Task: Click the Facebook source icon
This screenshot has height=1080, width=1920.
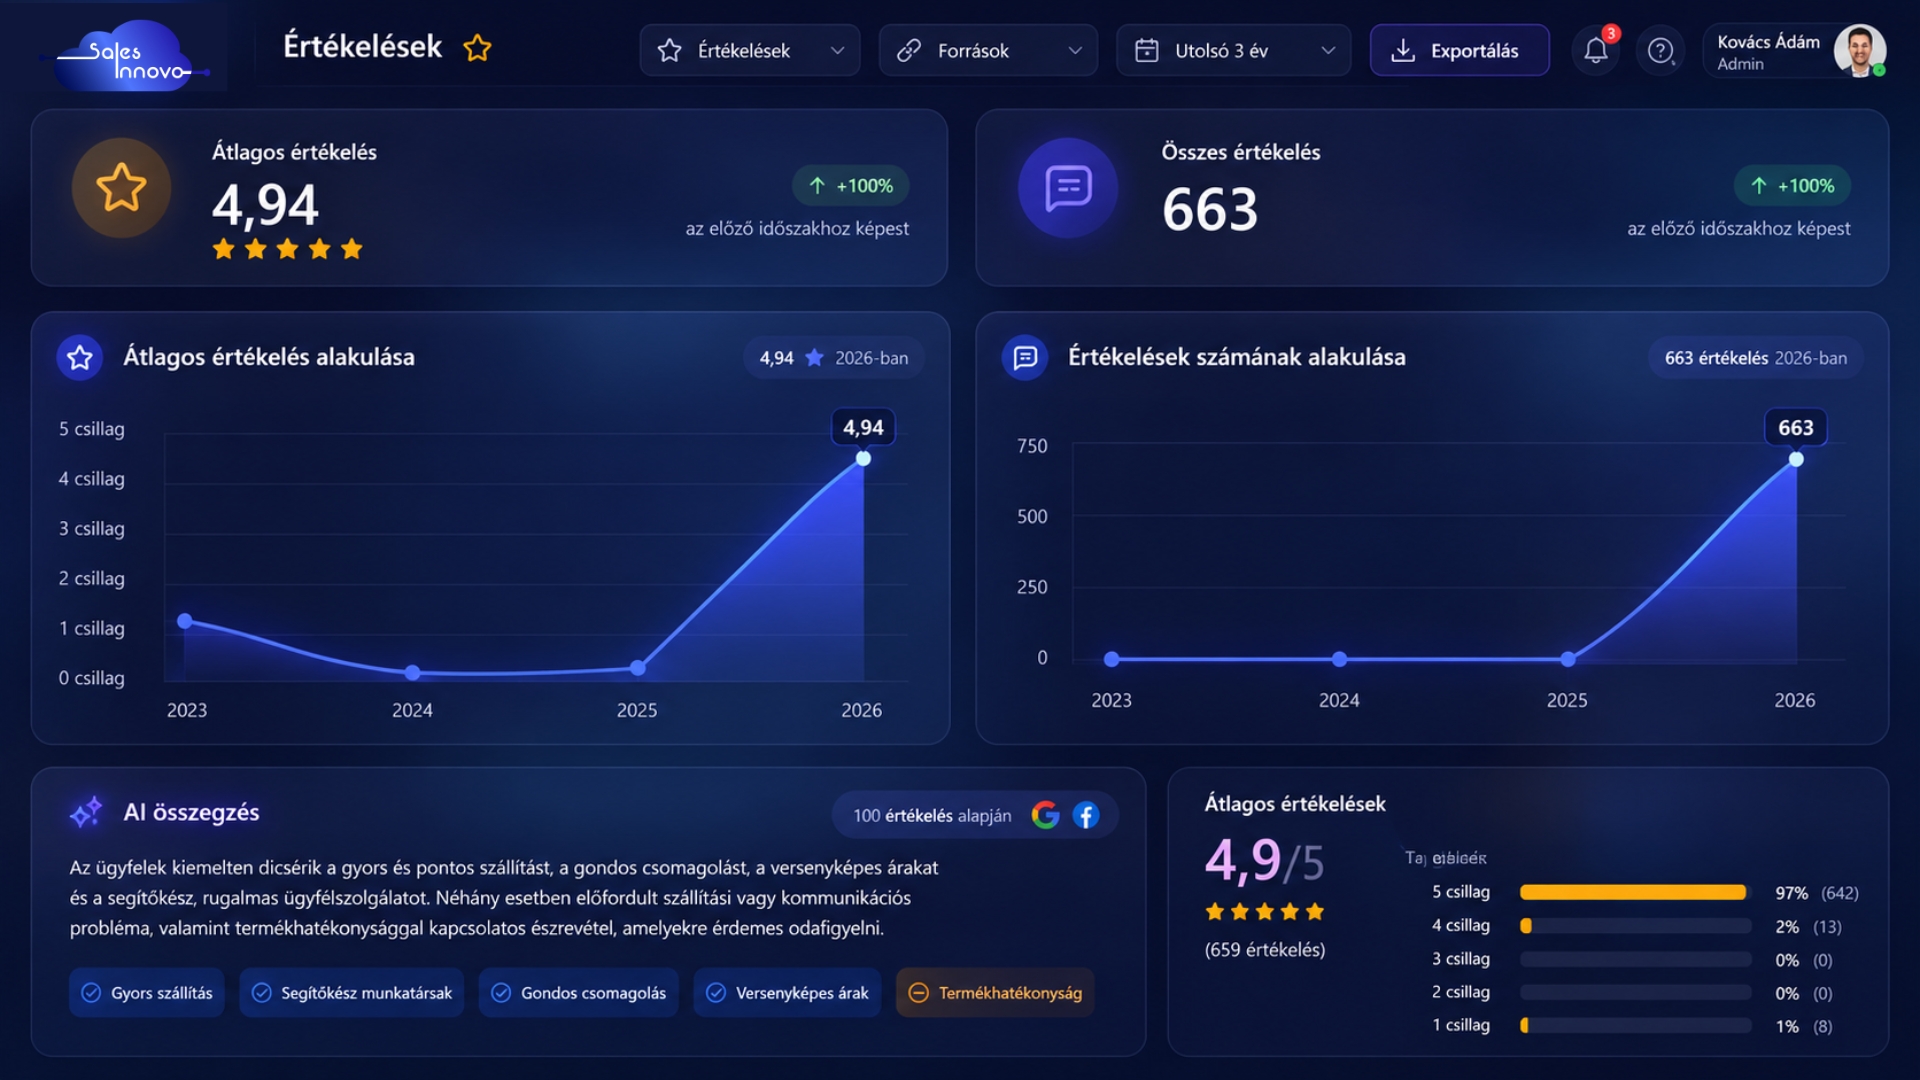Action: coord(1086,815)
